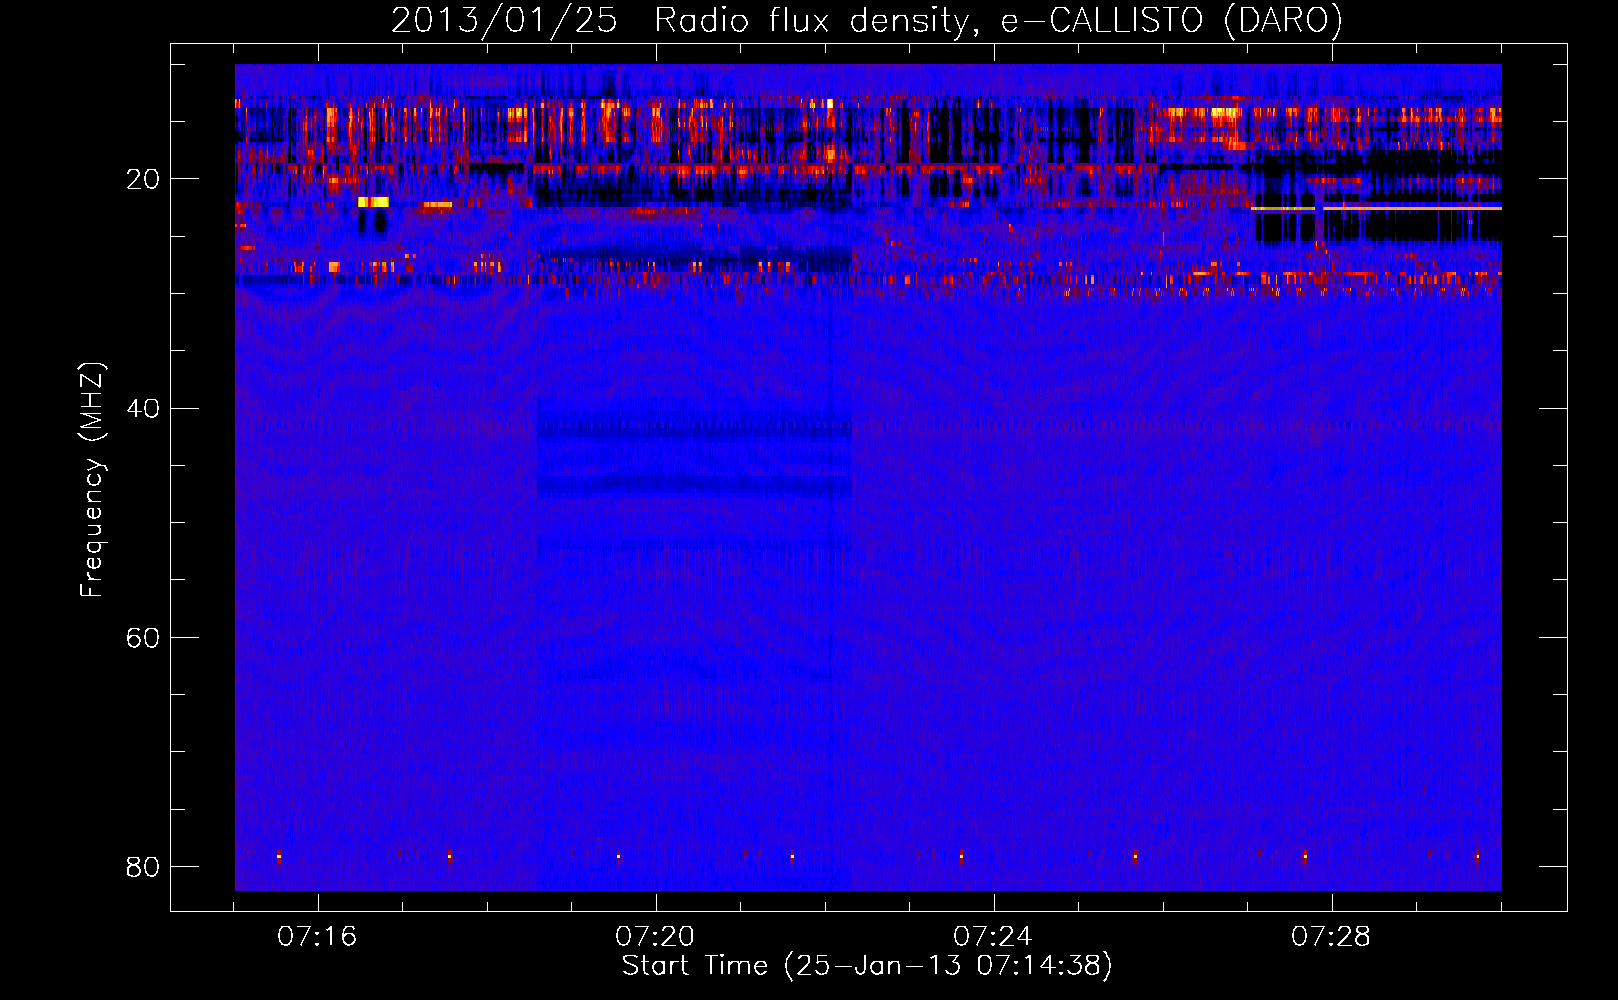Click the 07:24 time tick label
This screenshot has width=1618, height=1000.
(993, 937)
